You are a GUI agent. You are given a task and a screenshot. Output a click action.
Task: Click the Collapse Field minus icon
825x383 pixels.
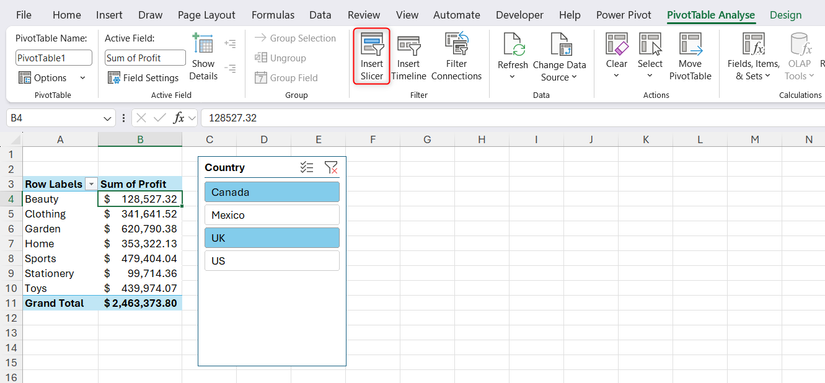pos(230,68)
